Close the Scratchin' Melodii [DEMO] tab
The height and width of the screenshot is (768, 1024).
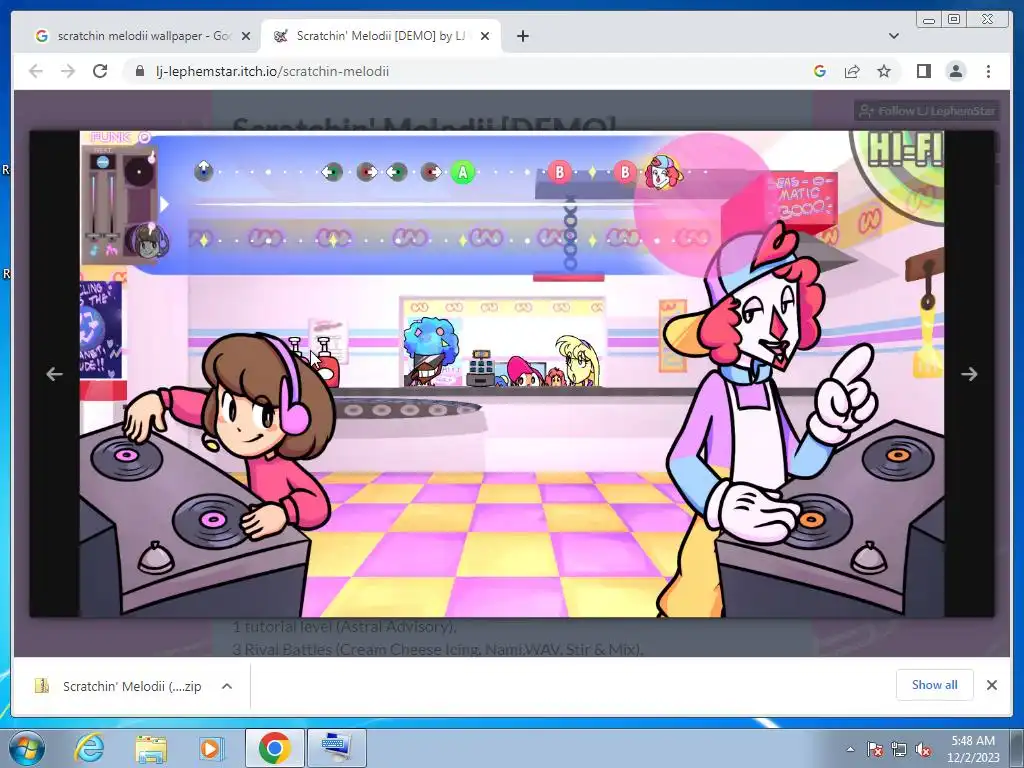click(x=485, y=36)
